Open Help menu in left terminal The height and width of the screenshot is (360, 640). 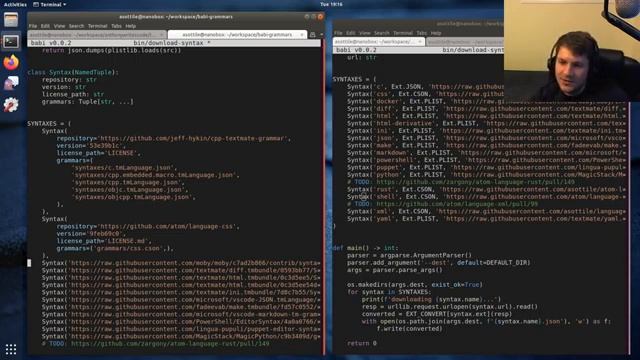click(x=131, y=26)
